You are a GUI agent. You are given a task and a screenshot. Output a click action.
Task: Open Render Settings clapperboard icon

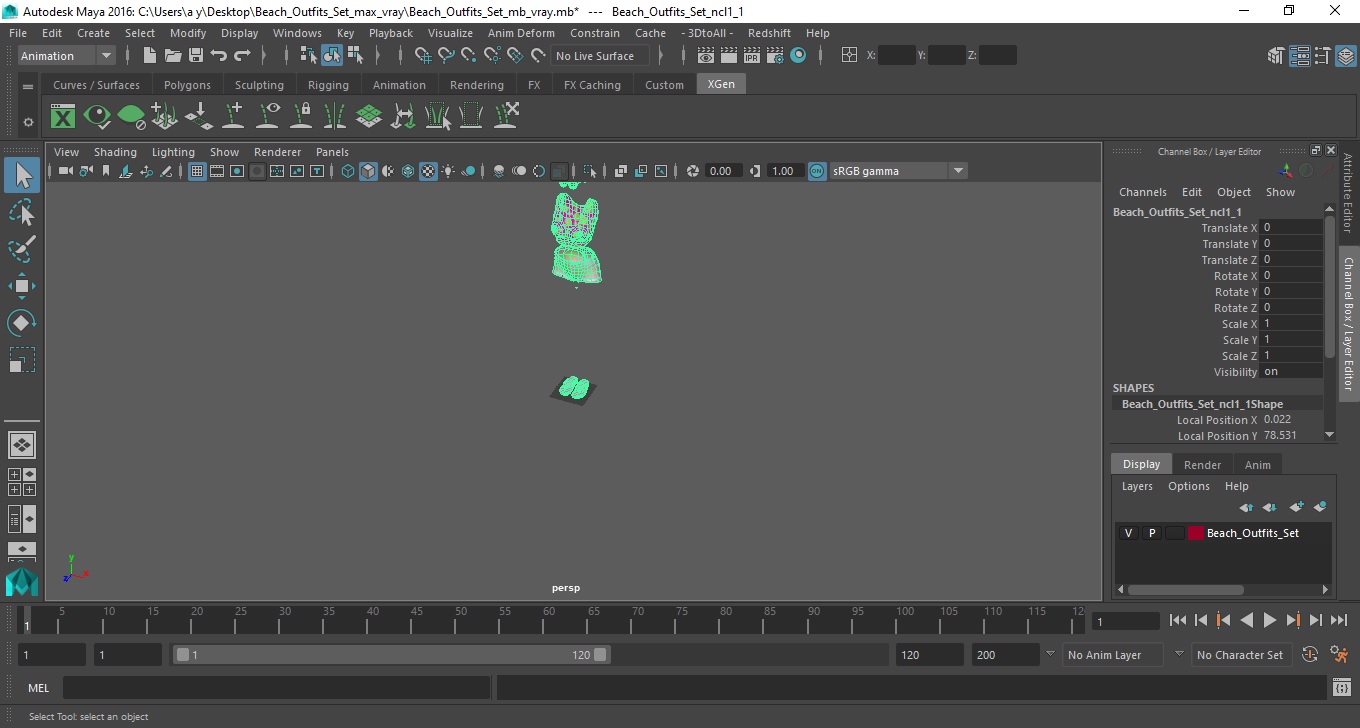[776, 56]
